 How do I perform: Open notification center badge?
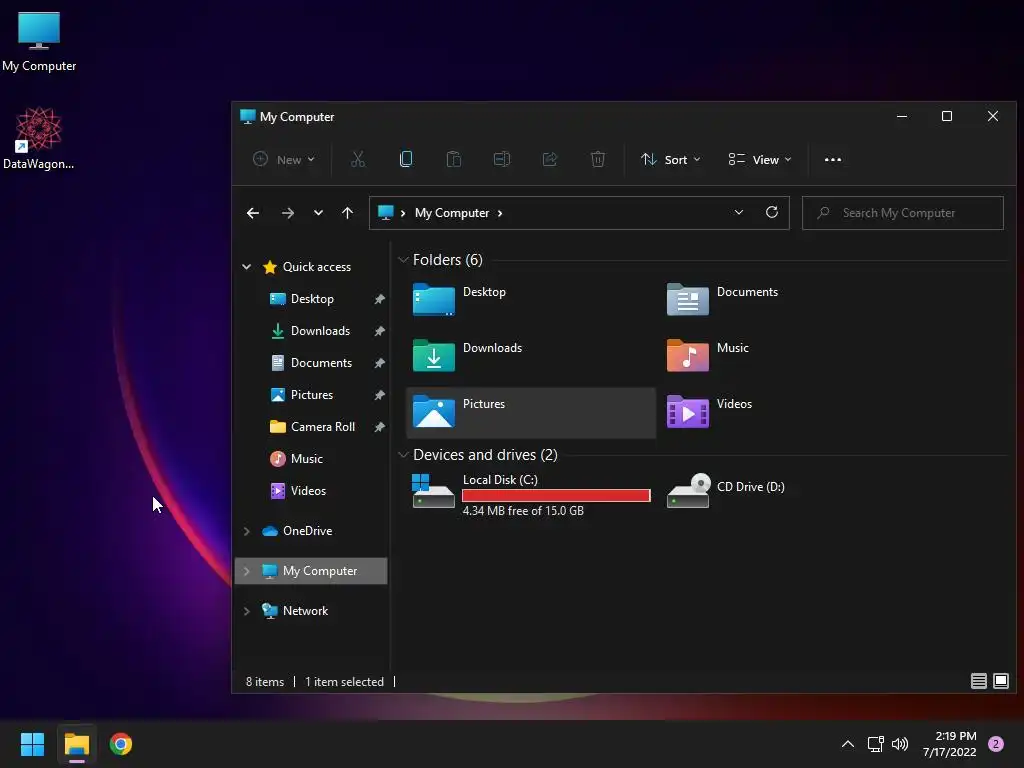coord(996,744)
